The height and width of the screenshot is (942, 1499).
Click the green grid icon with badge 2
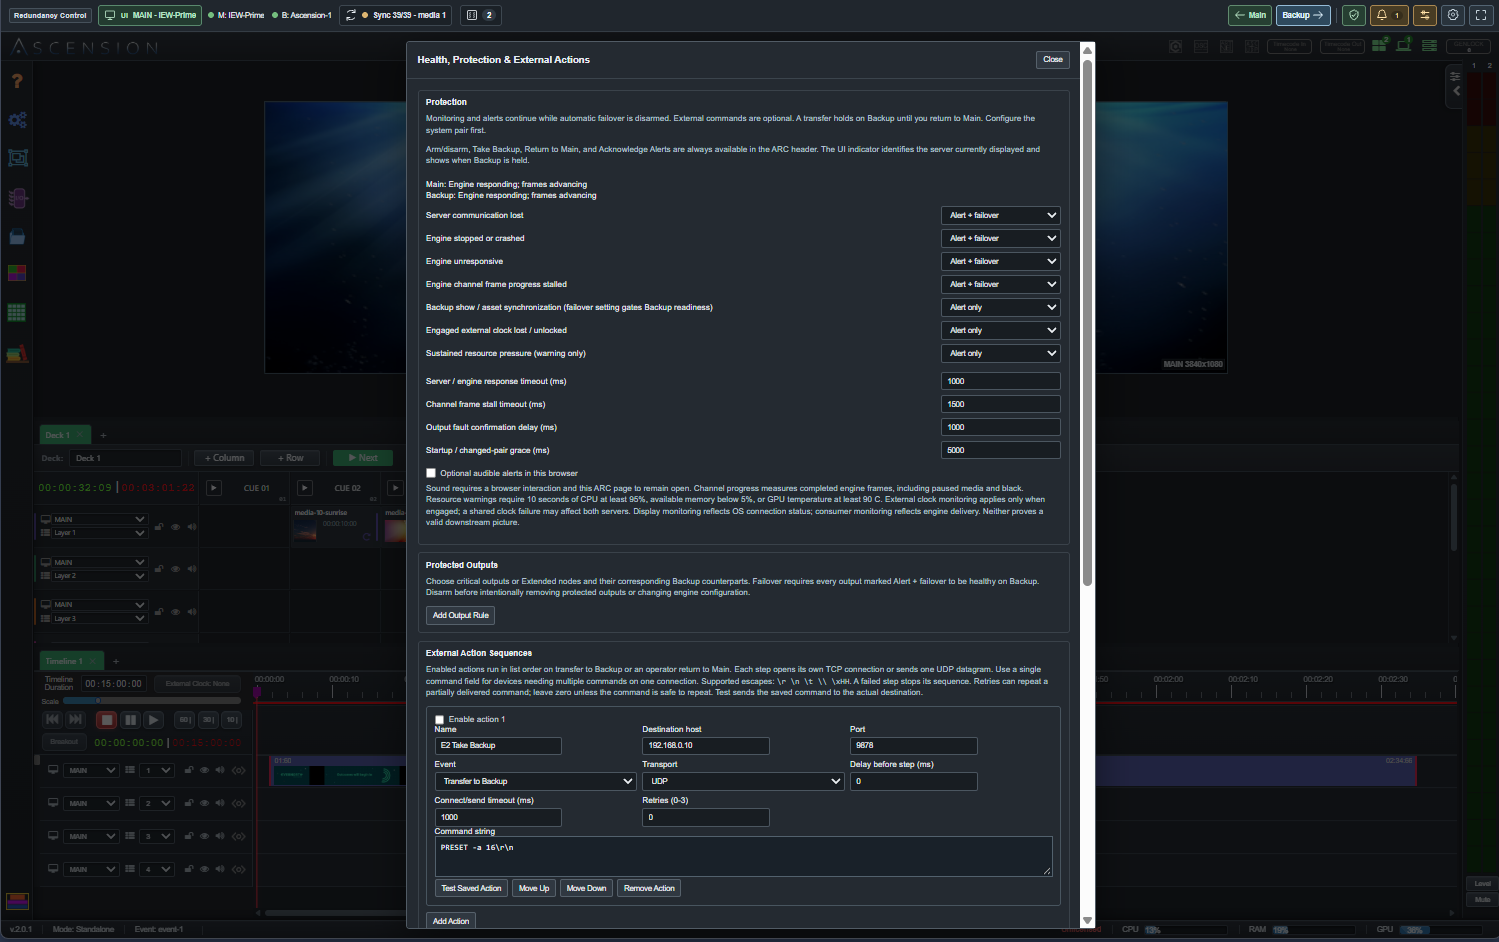[1380, 45]
